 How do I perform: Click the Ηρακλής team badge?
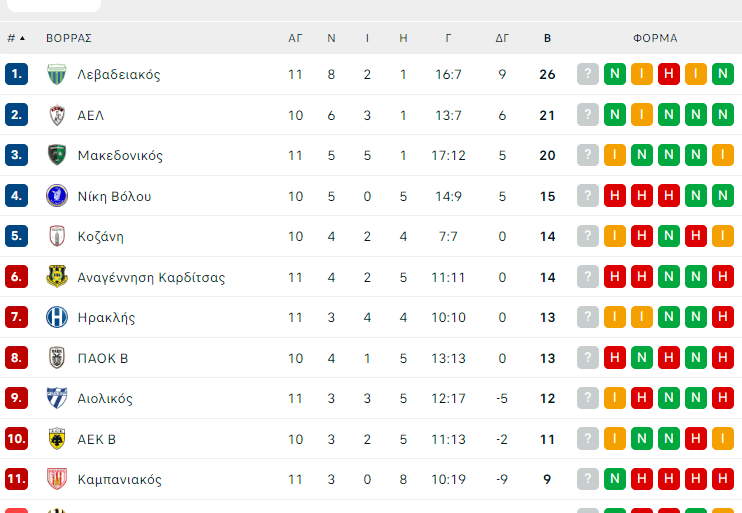57,318
